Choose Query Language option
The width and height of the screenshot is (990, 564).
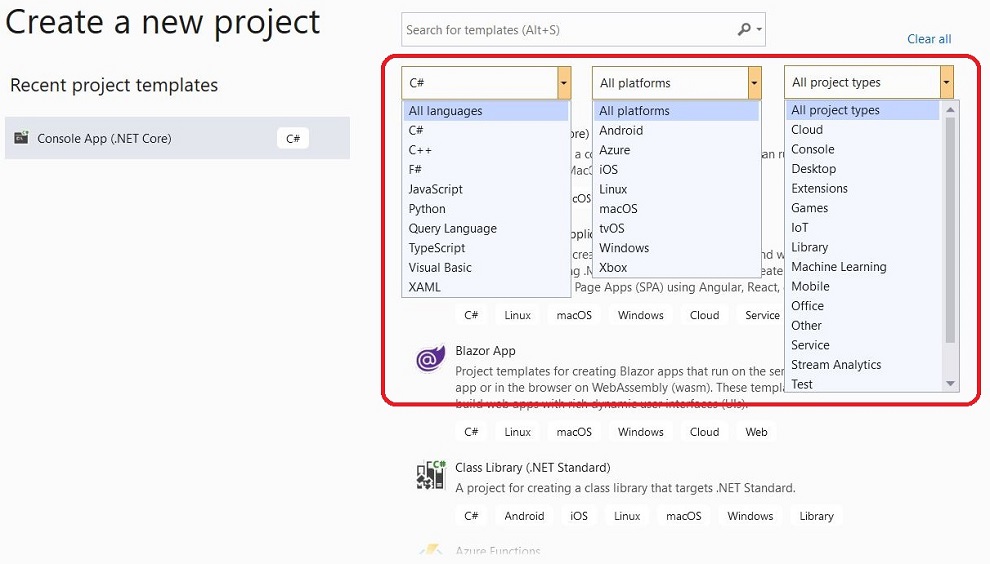click(486, 228)
